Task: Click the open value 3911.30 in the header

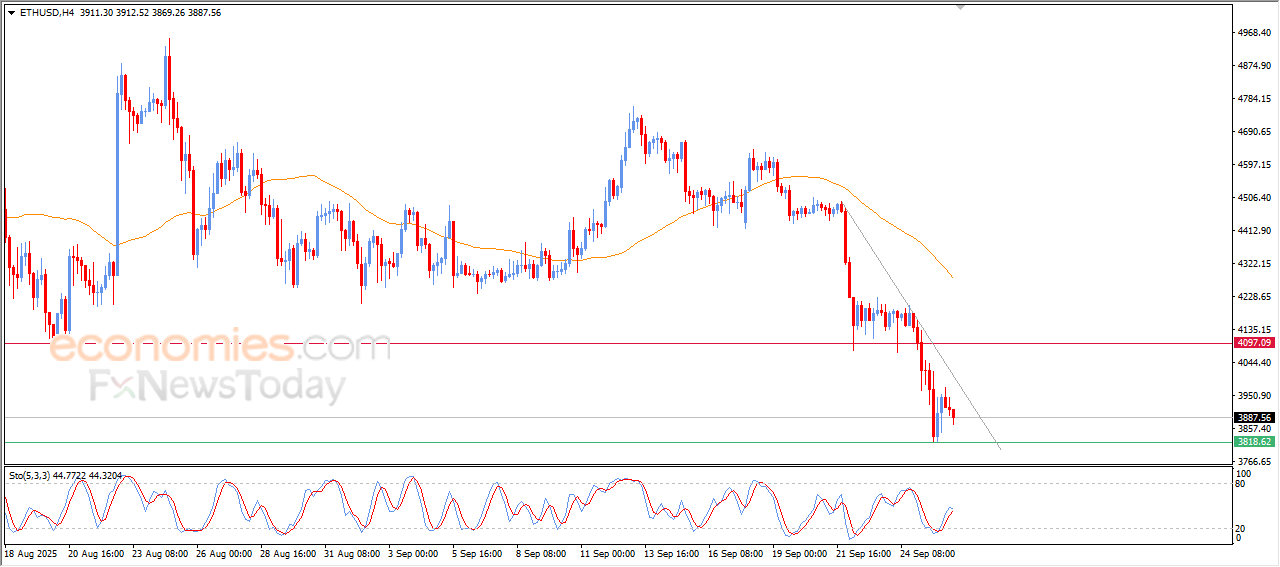Action: click(97, 13)
